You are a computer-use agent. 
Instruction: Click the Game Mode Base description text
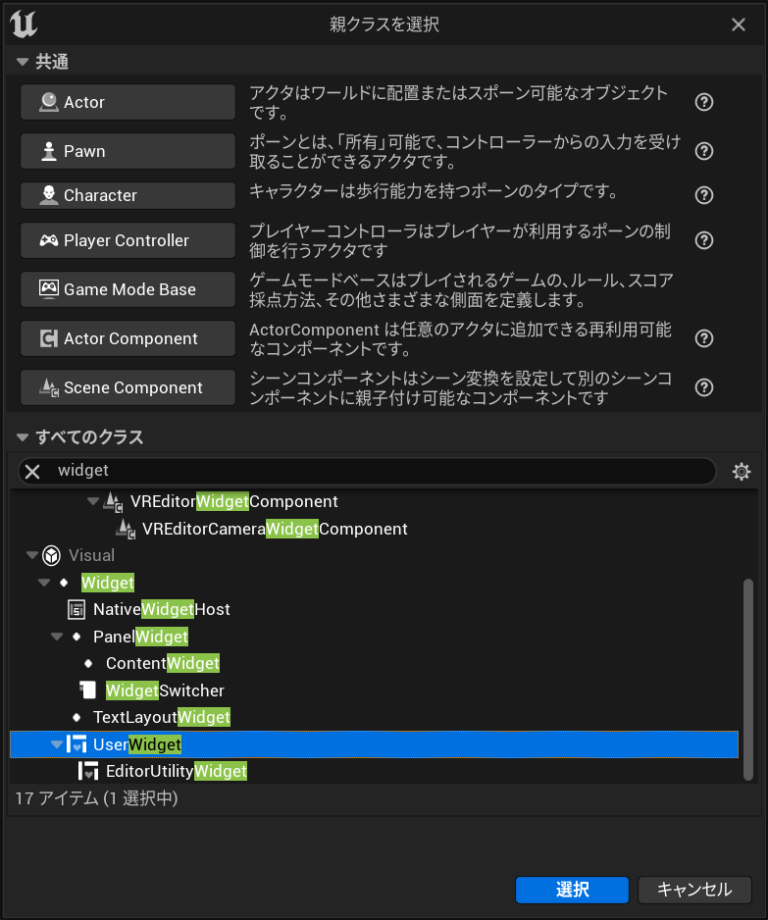(462, 290)
